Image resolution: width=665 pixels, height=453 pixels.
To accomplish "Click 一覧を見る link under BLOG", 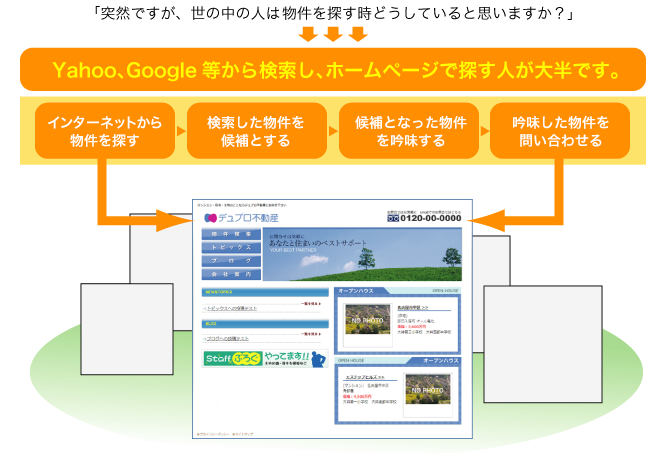I will click(x=311, y=334).
